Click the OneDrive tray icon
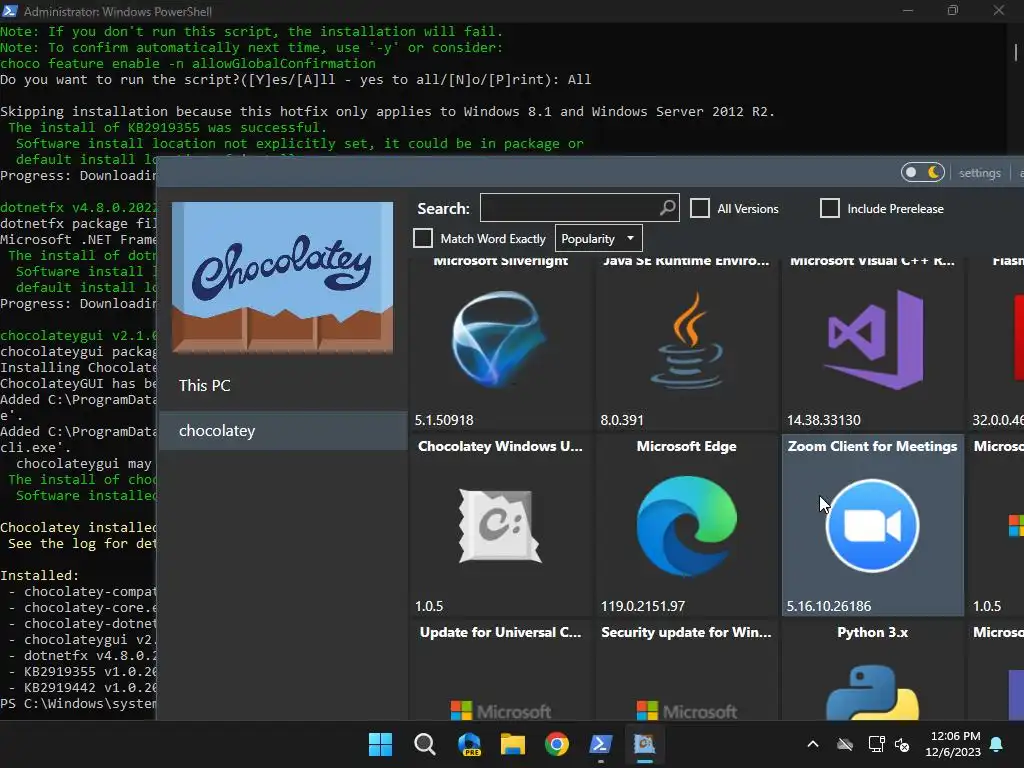Viewport: 1024px width, 768px height. (x=845, y=744)
